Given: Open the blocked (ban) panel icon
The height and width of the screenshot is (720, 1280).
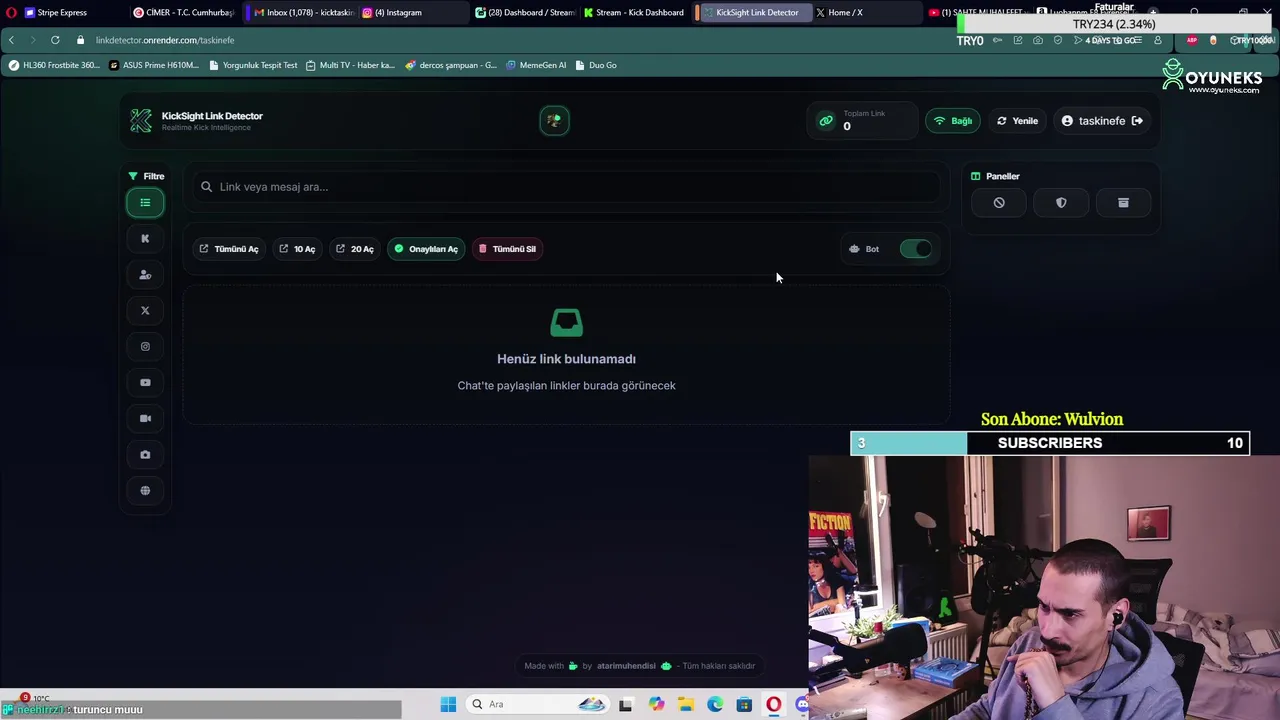Looking at the screenshot, I should 999,203.
